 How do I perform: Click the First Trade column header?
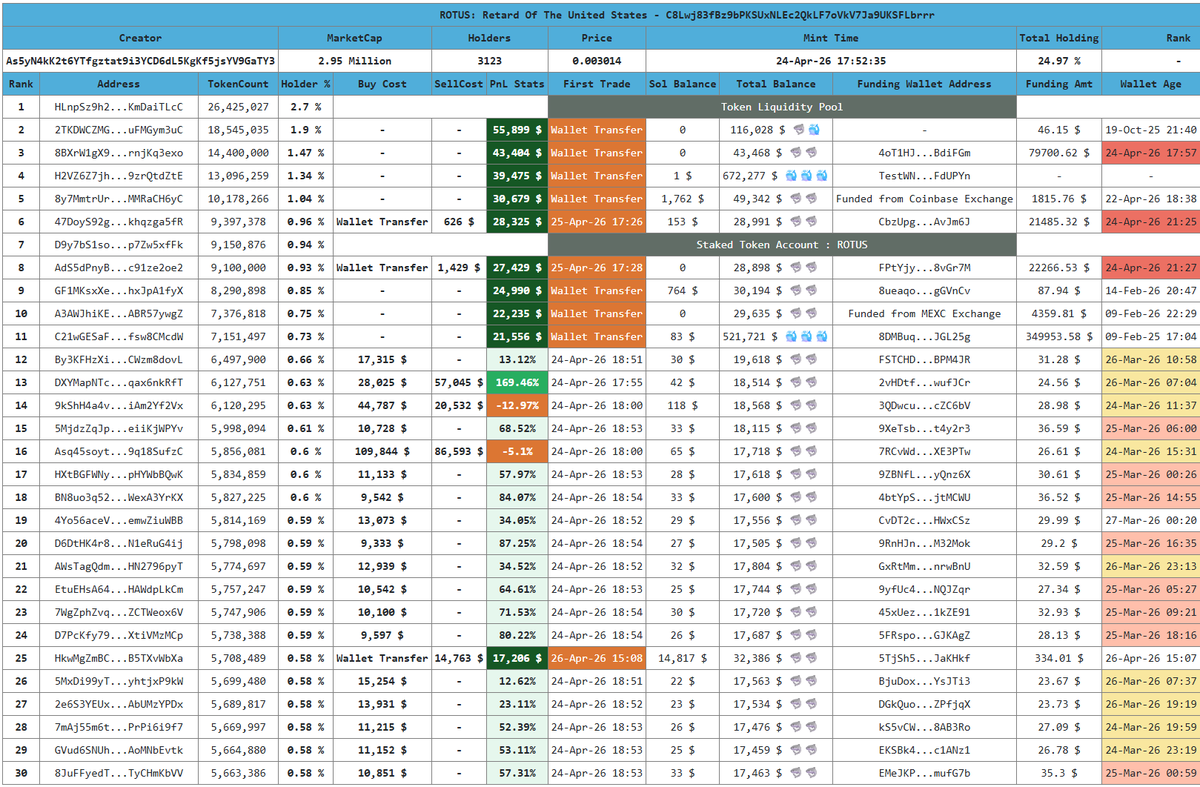(597, 84)
